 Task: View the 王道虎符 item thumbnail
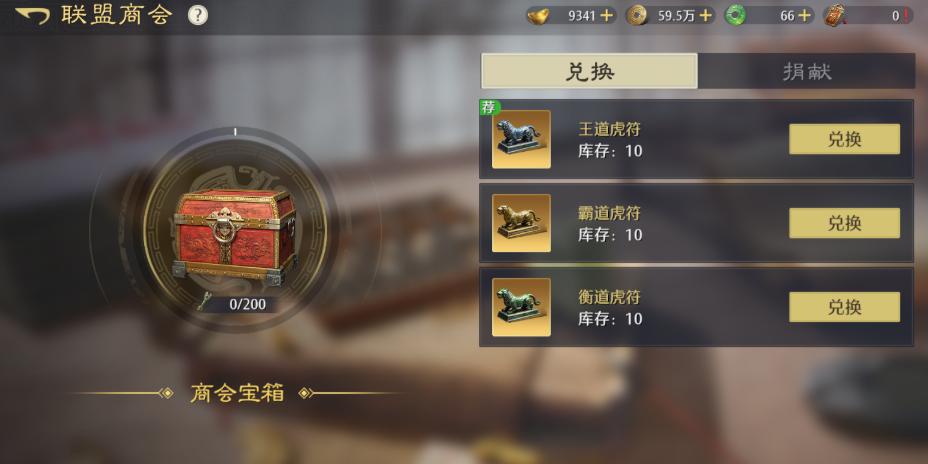[521, 139]
